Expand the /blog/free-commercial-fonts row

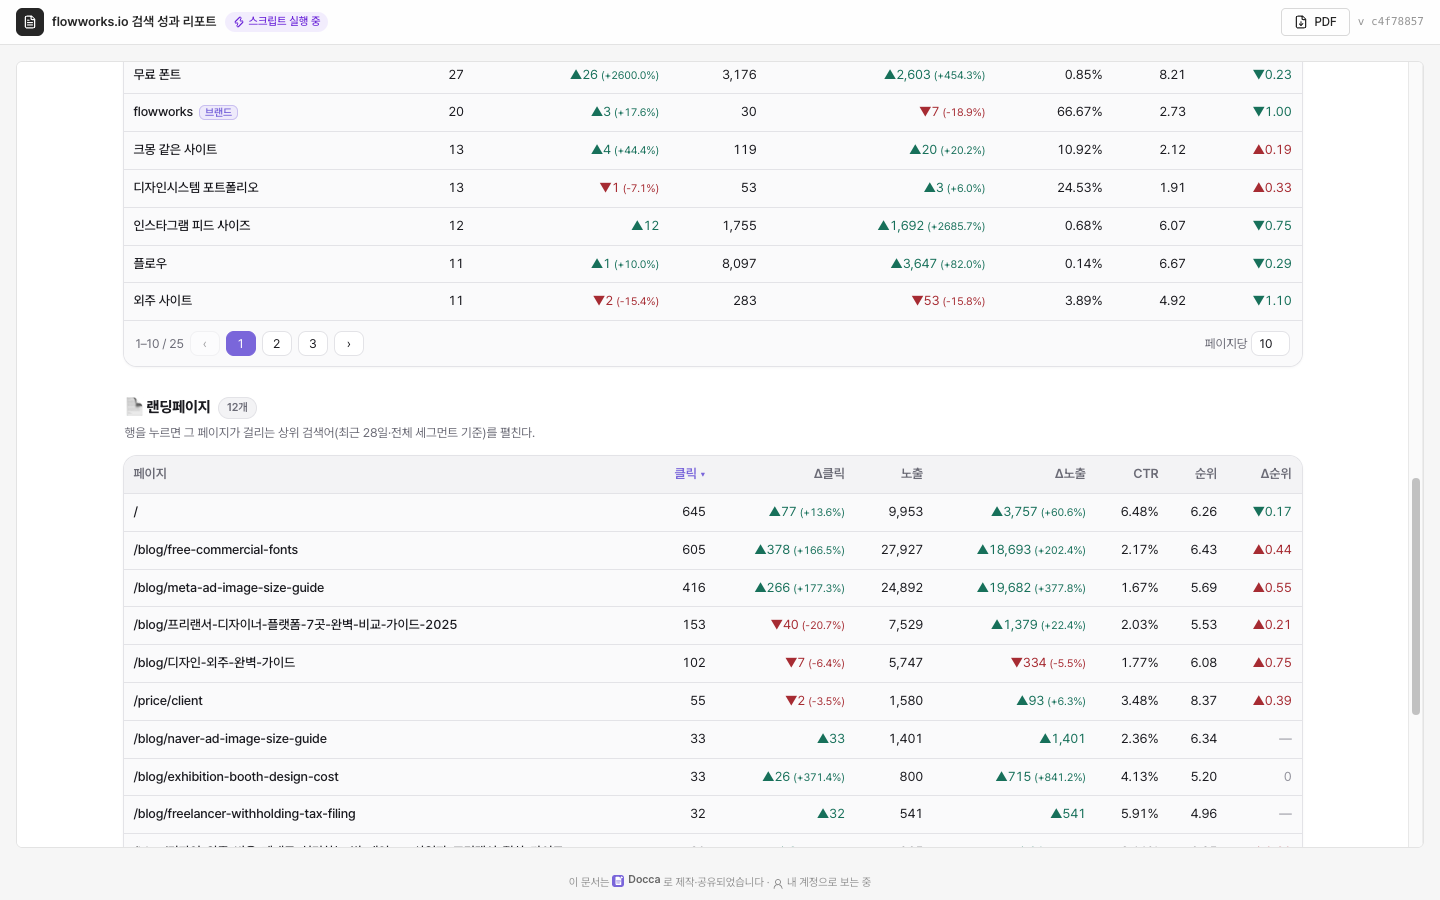tap(713, 550)
